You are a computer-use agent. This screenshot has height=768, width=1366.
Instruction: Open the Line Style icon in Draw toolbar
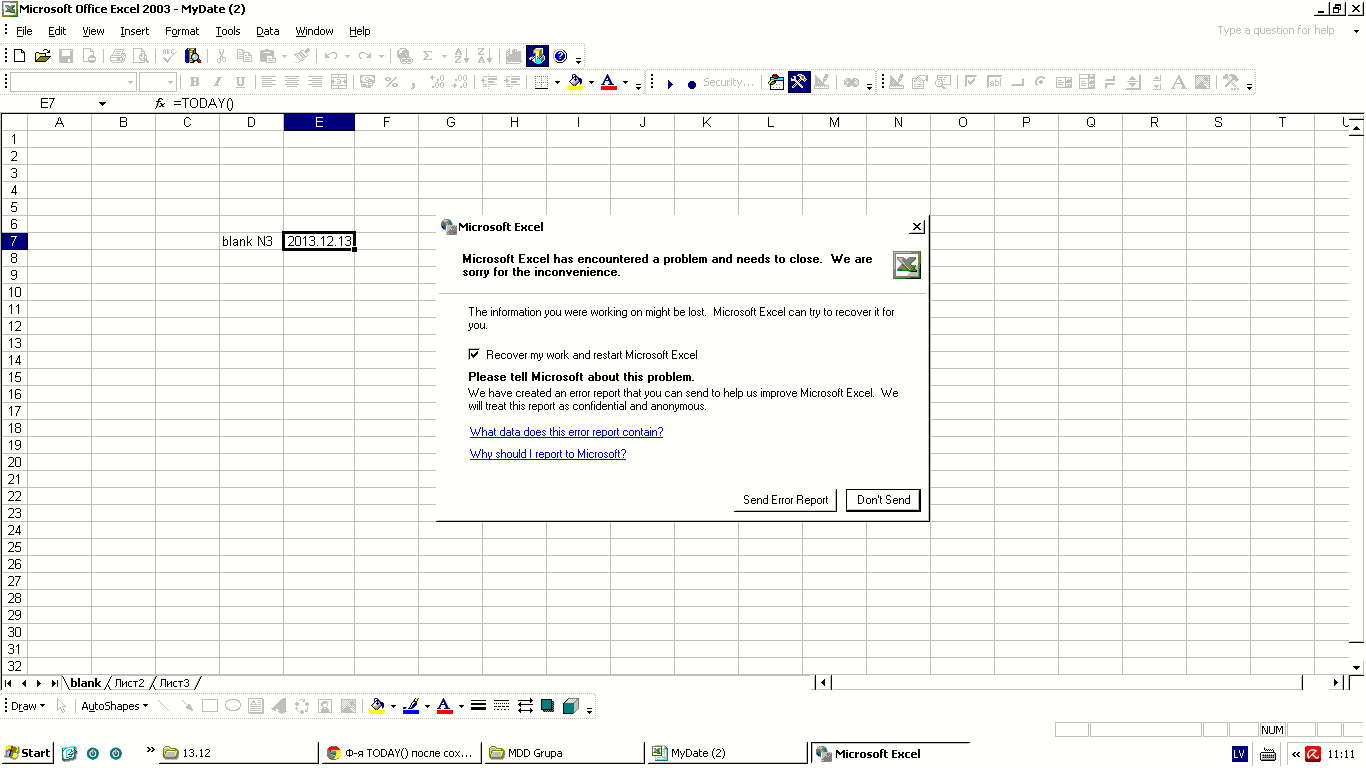[478, 706]
